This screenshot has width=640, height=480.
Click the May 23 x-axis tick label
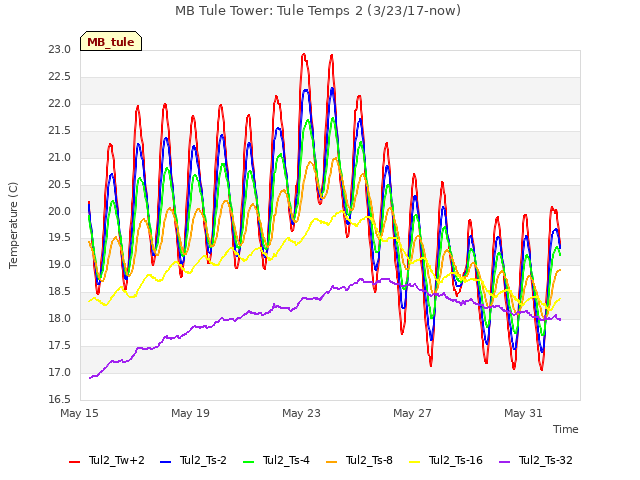301,413
